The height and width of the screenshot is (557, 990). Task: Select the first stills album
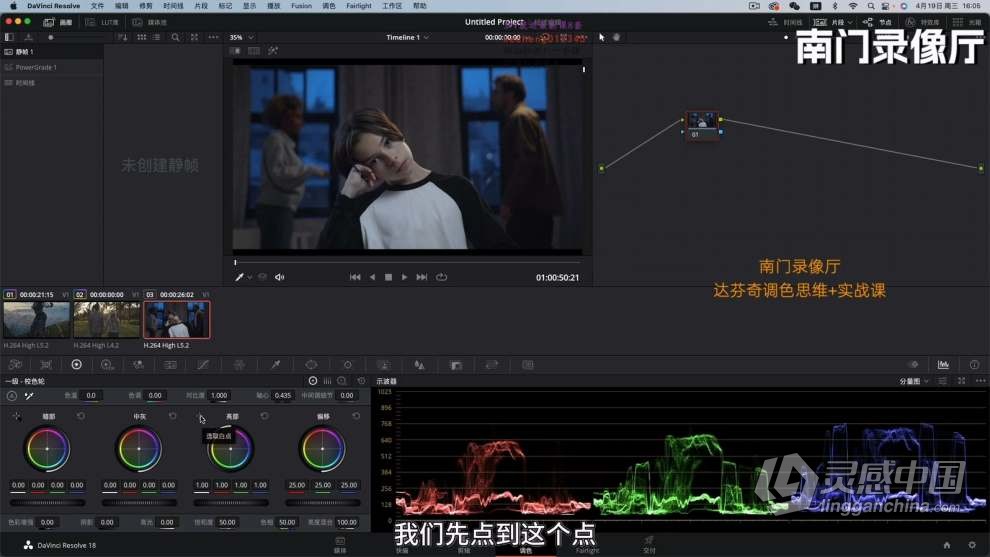pos(52,52)
